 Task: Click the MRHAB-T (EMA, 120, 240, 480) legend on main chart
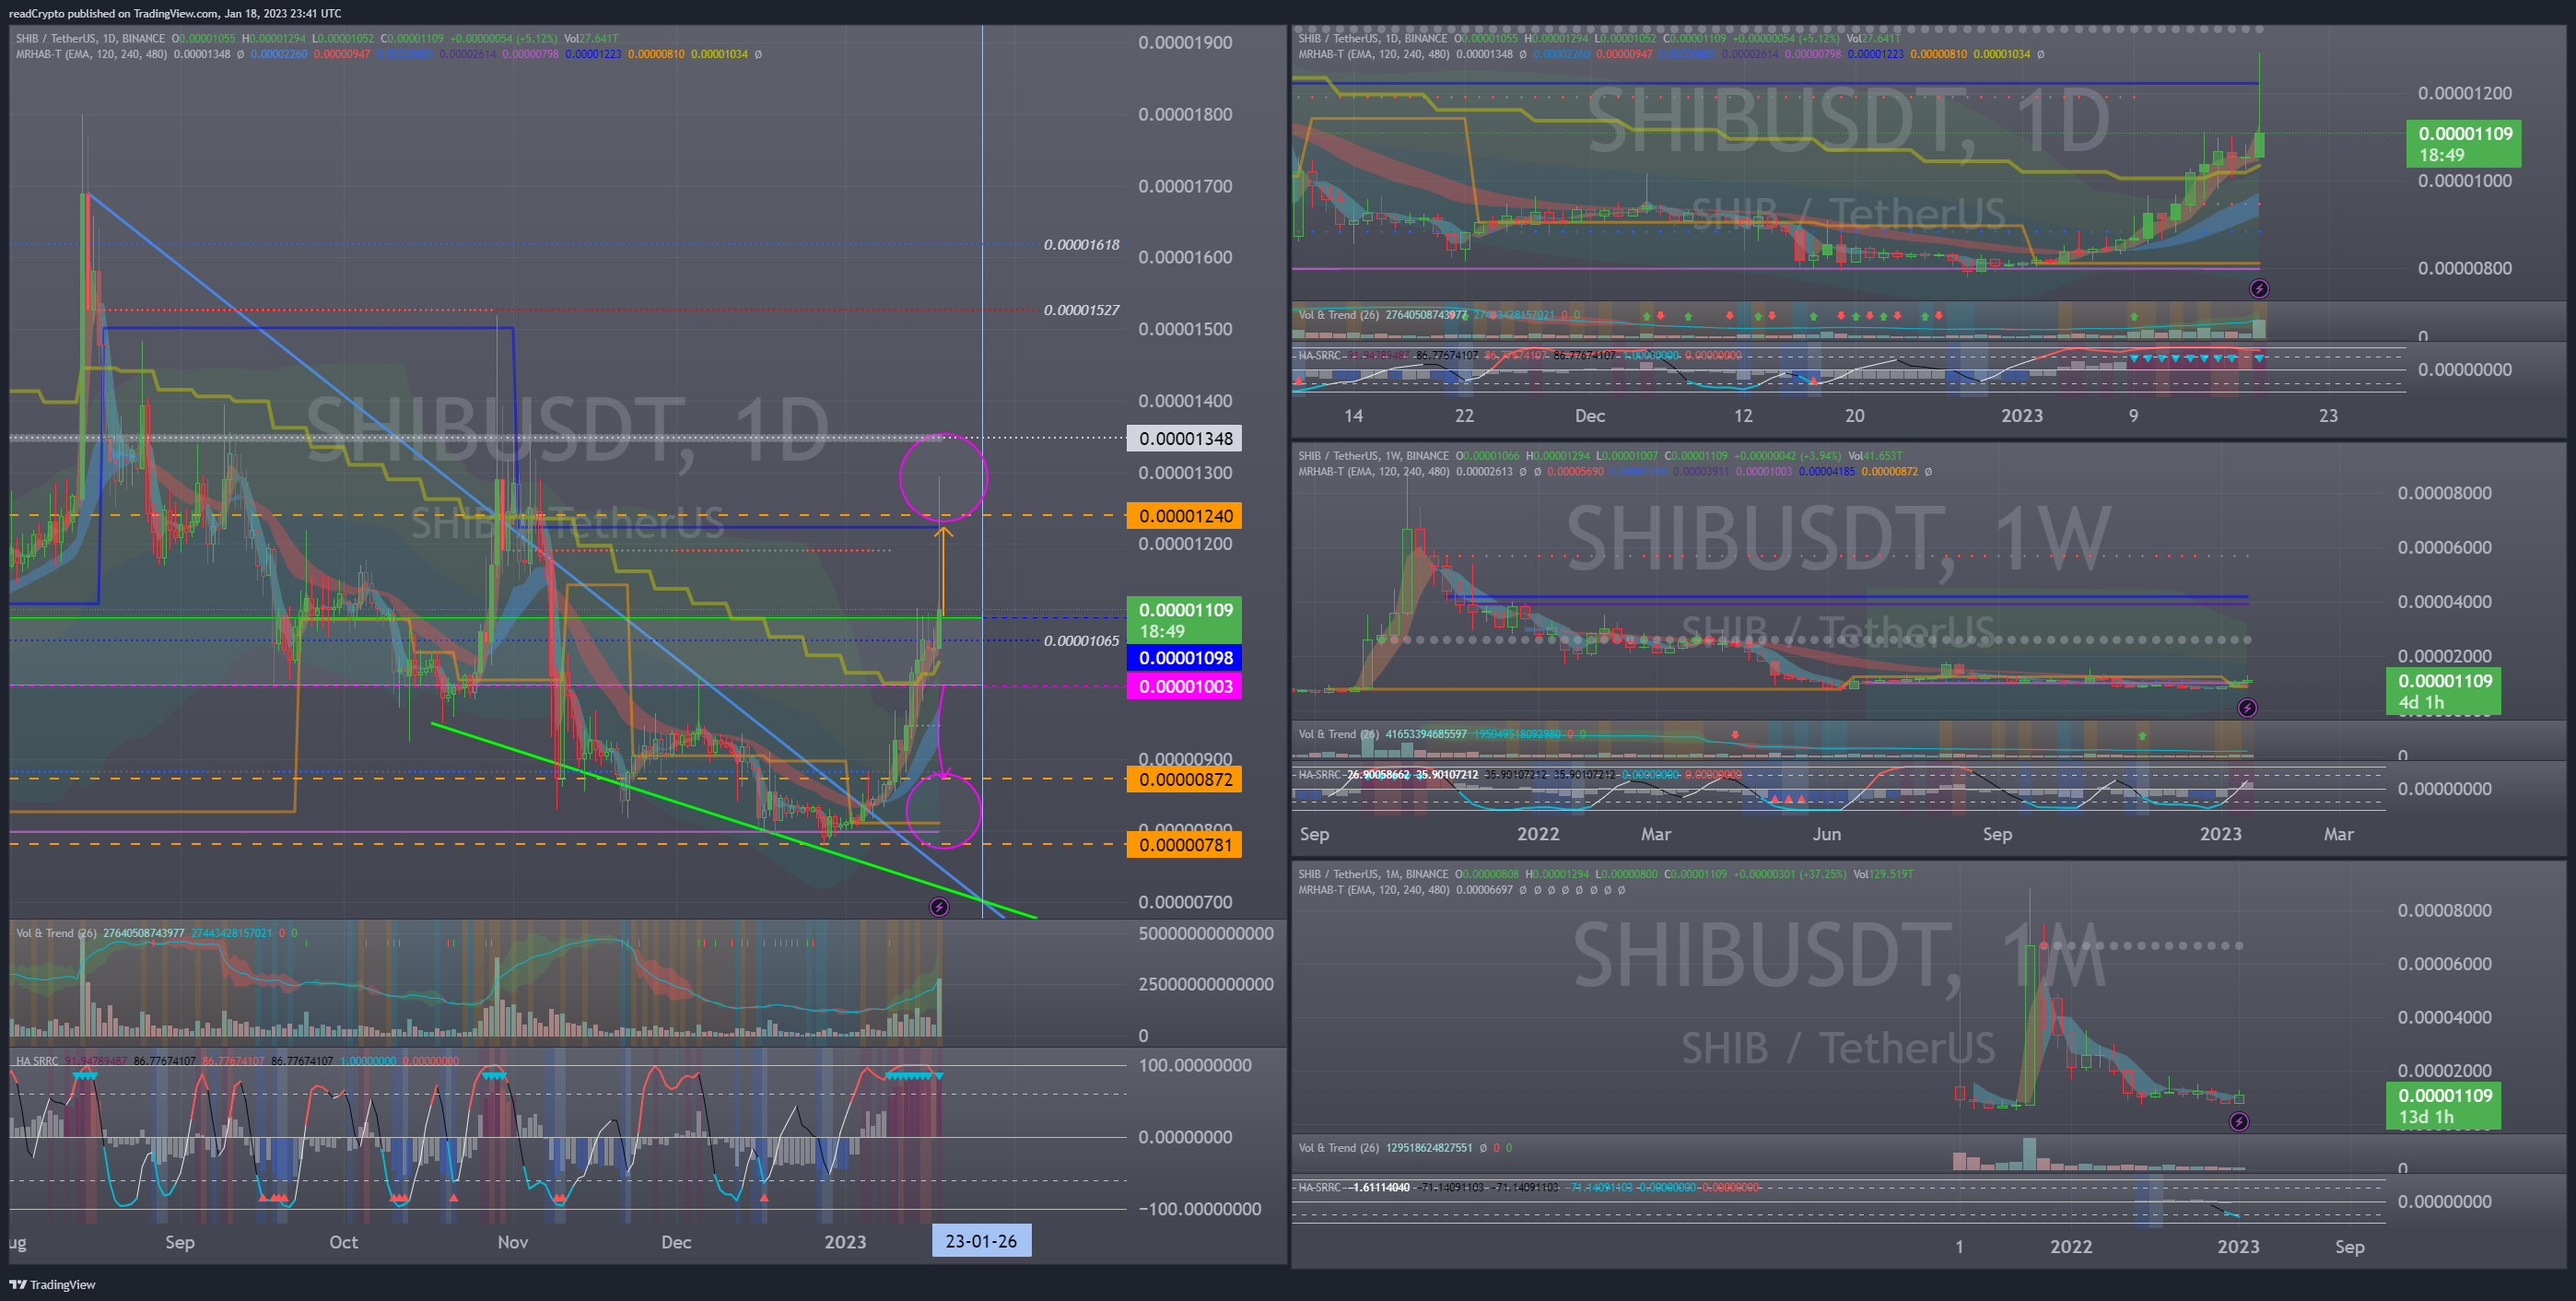(91, 54)
